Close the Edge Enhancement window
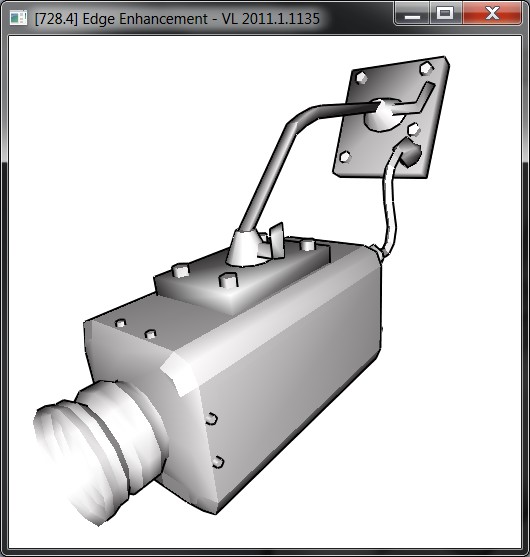530x557 pixels. (492, 13)
